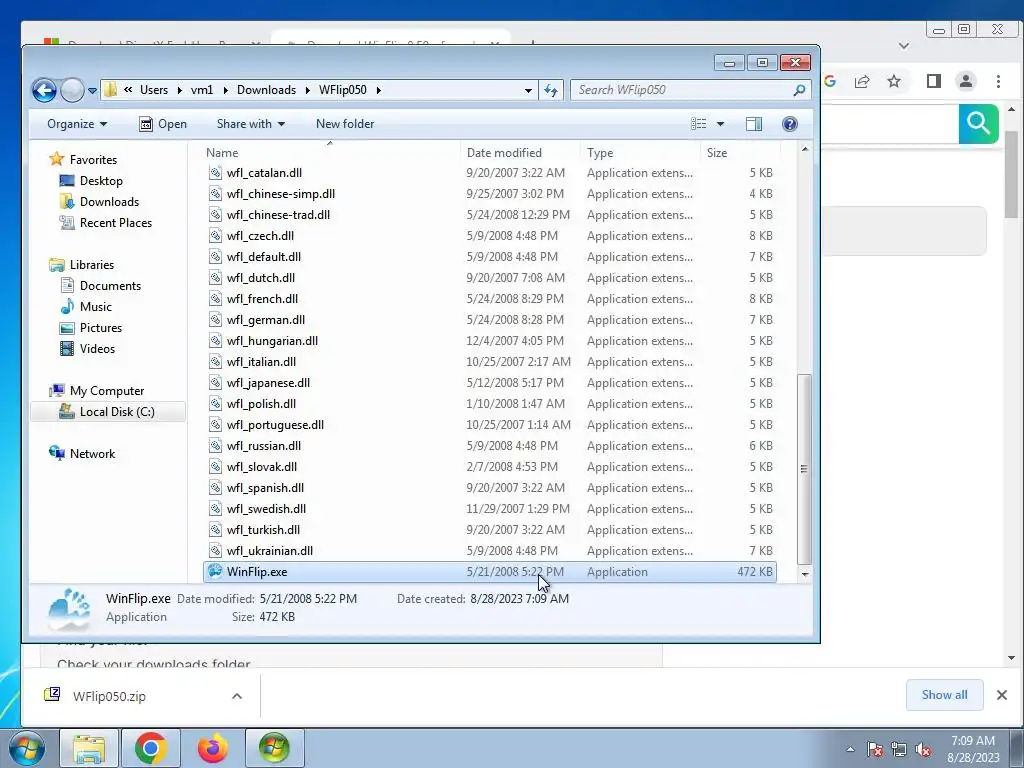
Task: Expand WFlip050.zip download options chevron in Chrome
Action: pos(237,696)
